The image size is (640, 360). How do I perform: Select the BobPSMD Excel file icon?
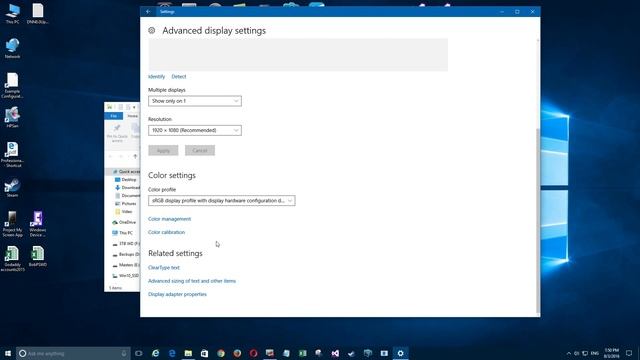point(38,256)
